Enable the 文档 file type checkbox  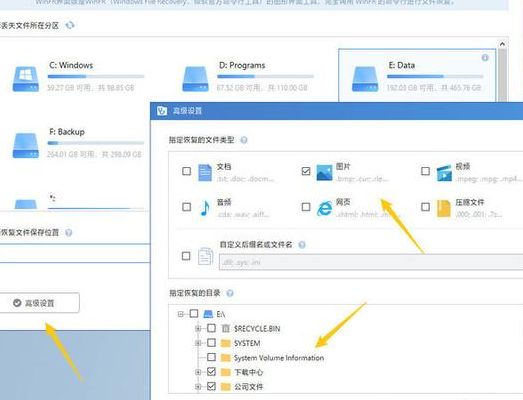tap(186, 171)
